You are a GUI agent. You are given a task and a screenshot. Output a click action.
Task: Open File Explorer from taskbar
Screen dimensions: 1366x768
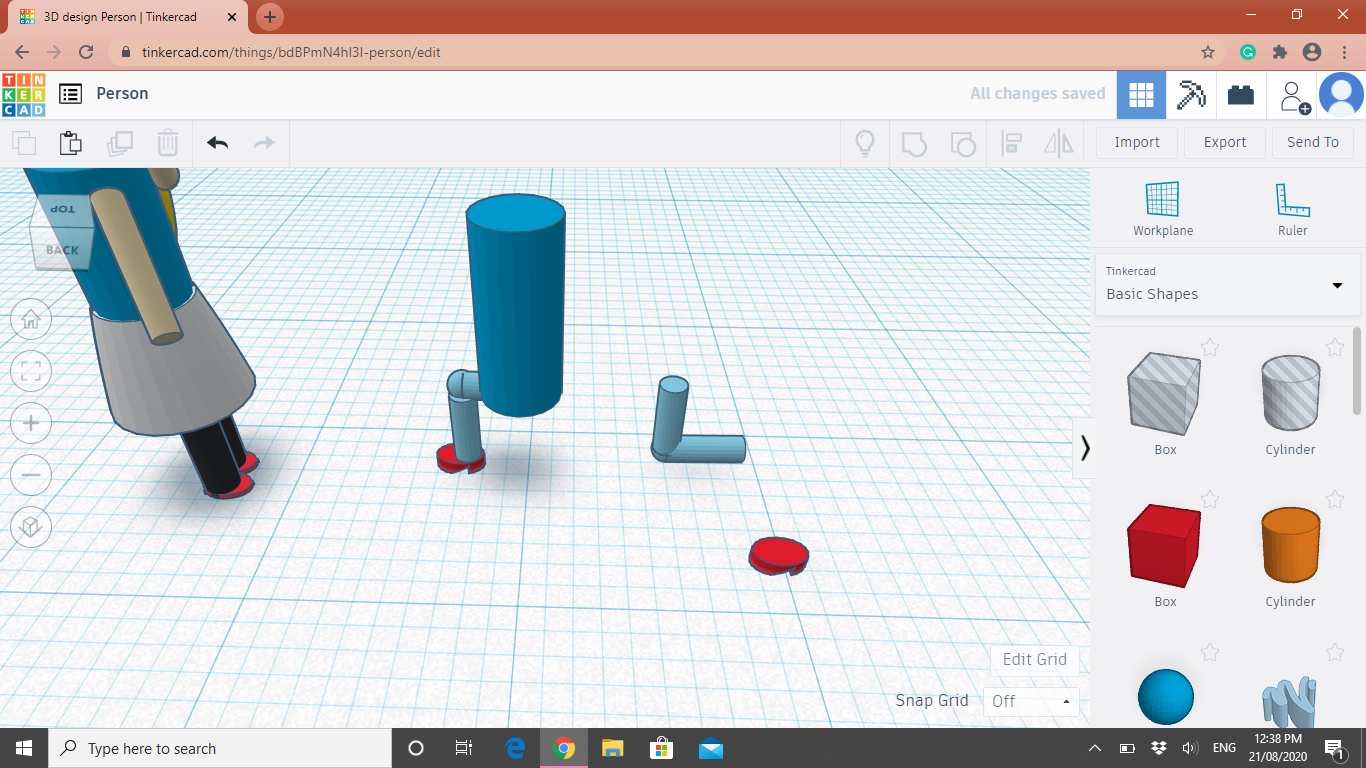[613, 748]
